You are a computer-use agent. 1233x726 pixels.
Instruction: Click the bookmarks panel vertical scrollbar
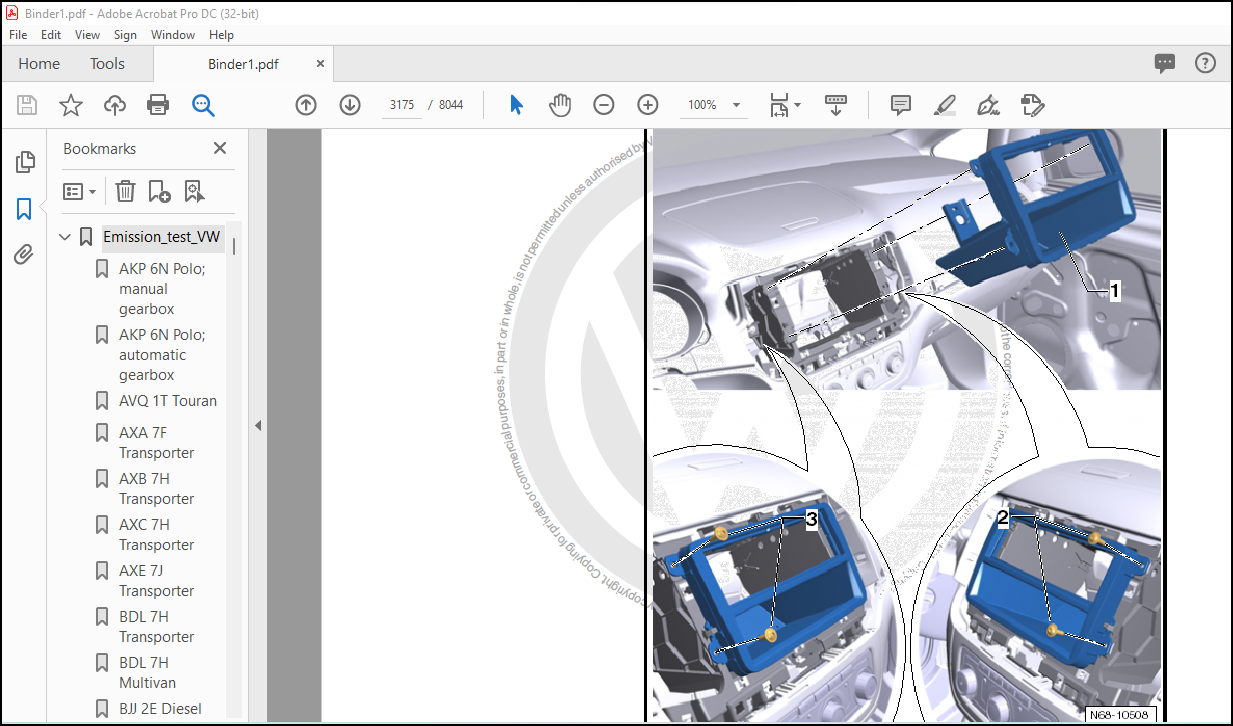pos(234,247)
